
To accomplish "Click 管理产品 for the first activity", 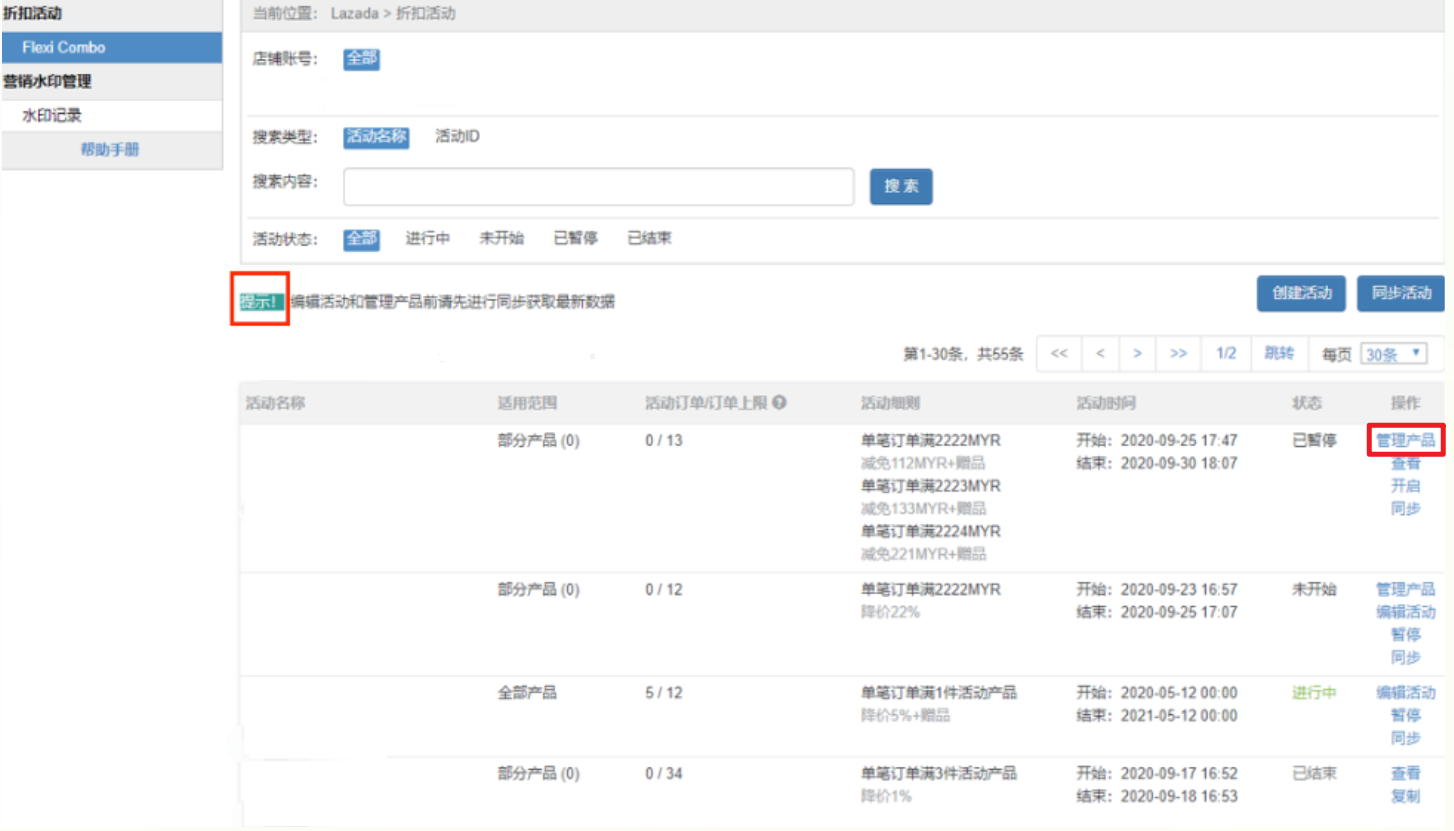I will 1405,439.
